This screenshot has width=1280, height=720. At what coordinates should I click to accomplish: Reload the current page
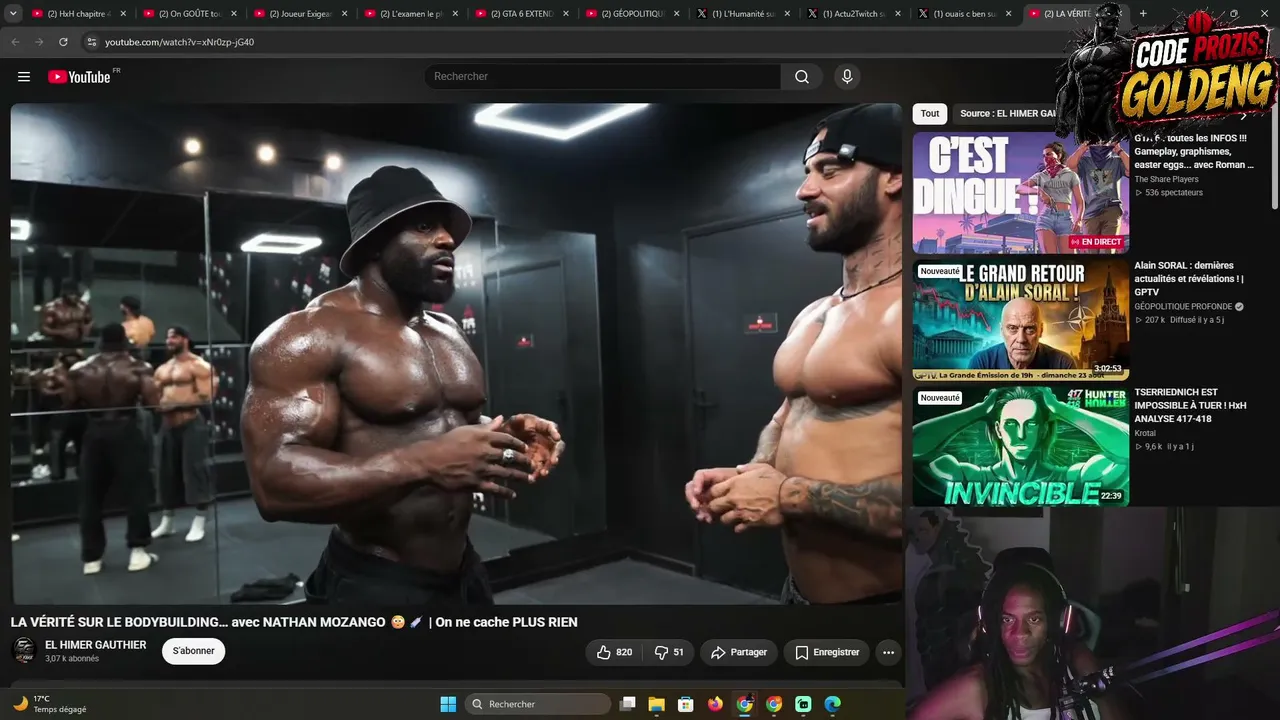[x=63, y=42]
